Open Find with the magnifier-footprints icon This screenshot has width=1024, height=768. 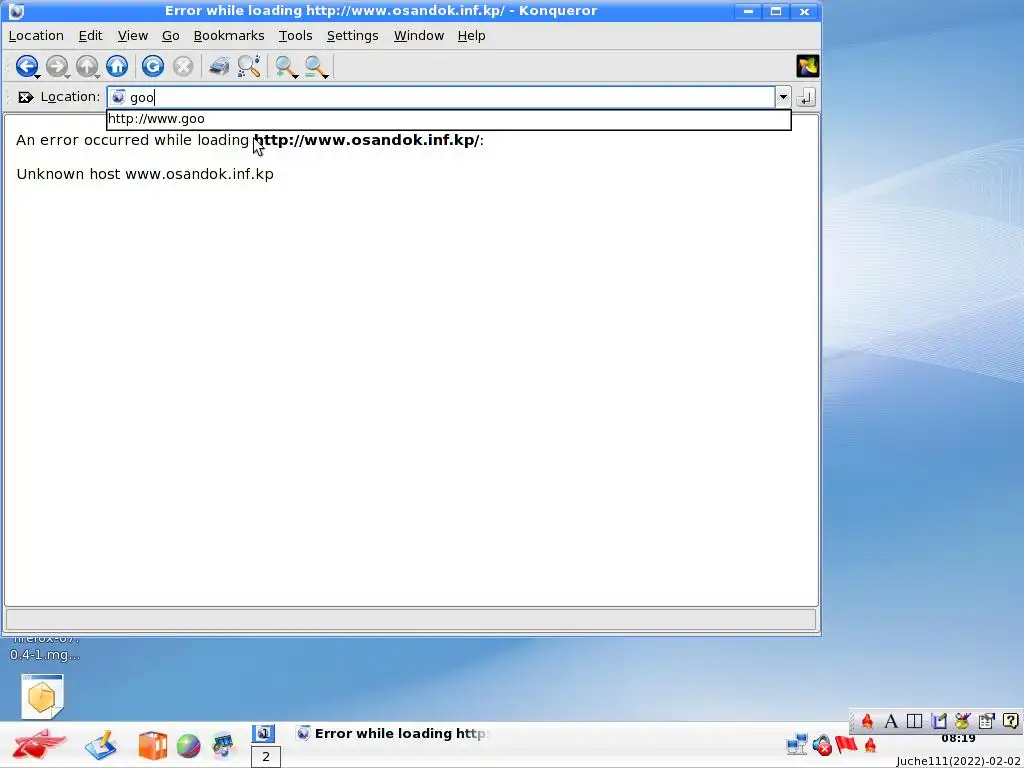coord(249,66)
